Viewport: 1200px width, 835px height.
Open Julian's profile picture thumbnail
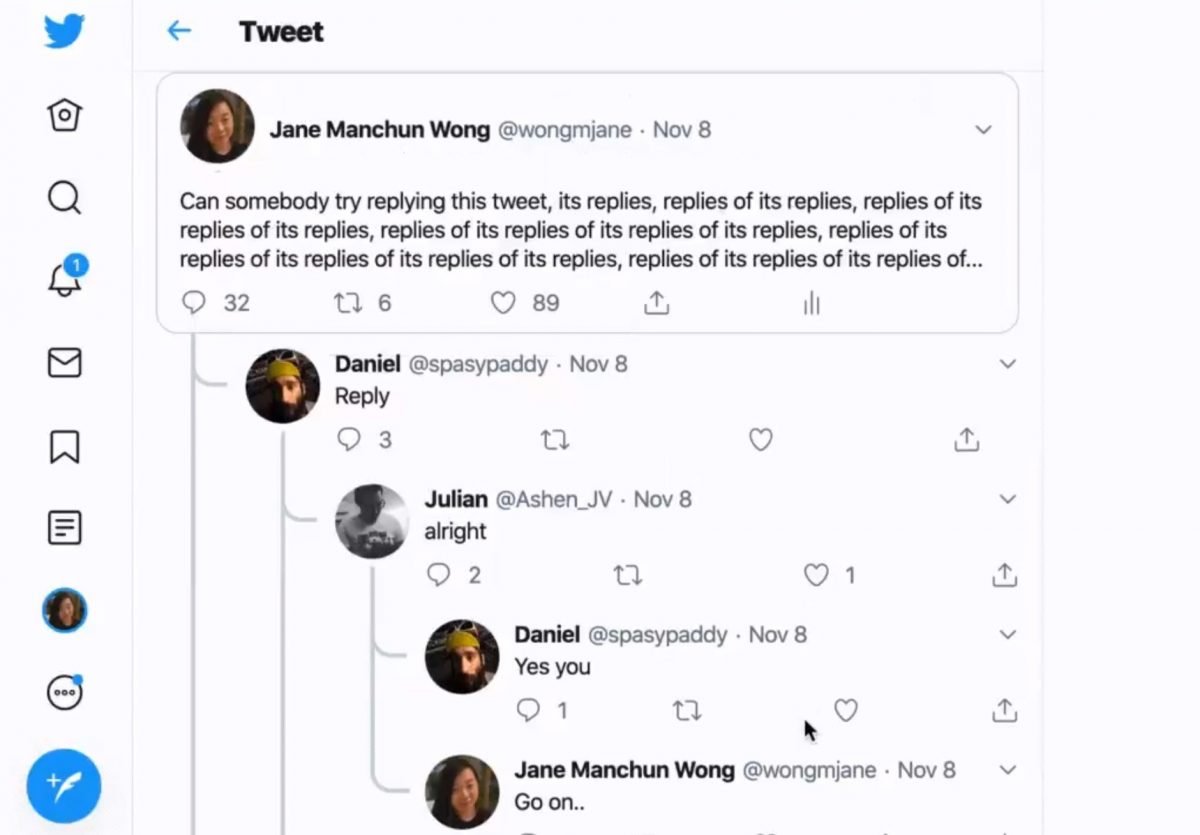coord(371,521)
